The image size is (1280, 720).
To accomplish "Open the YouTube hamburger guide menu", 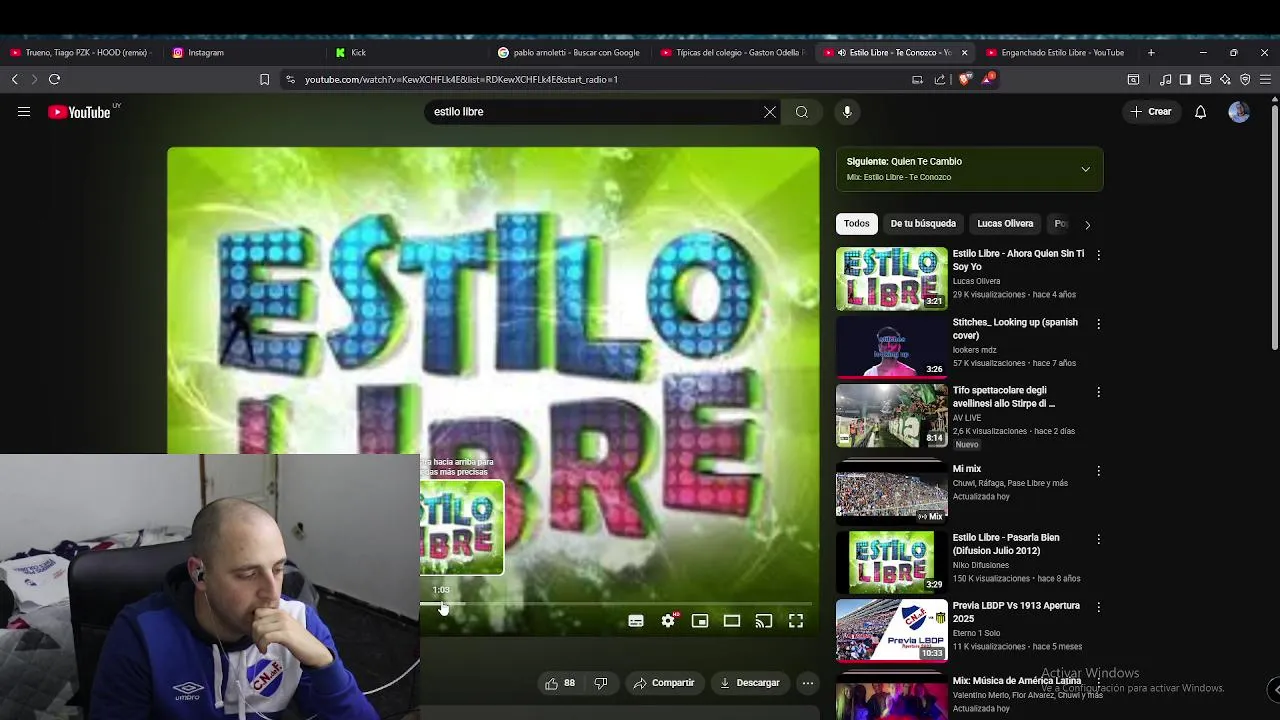I will pos(24,112).
